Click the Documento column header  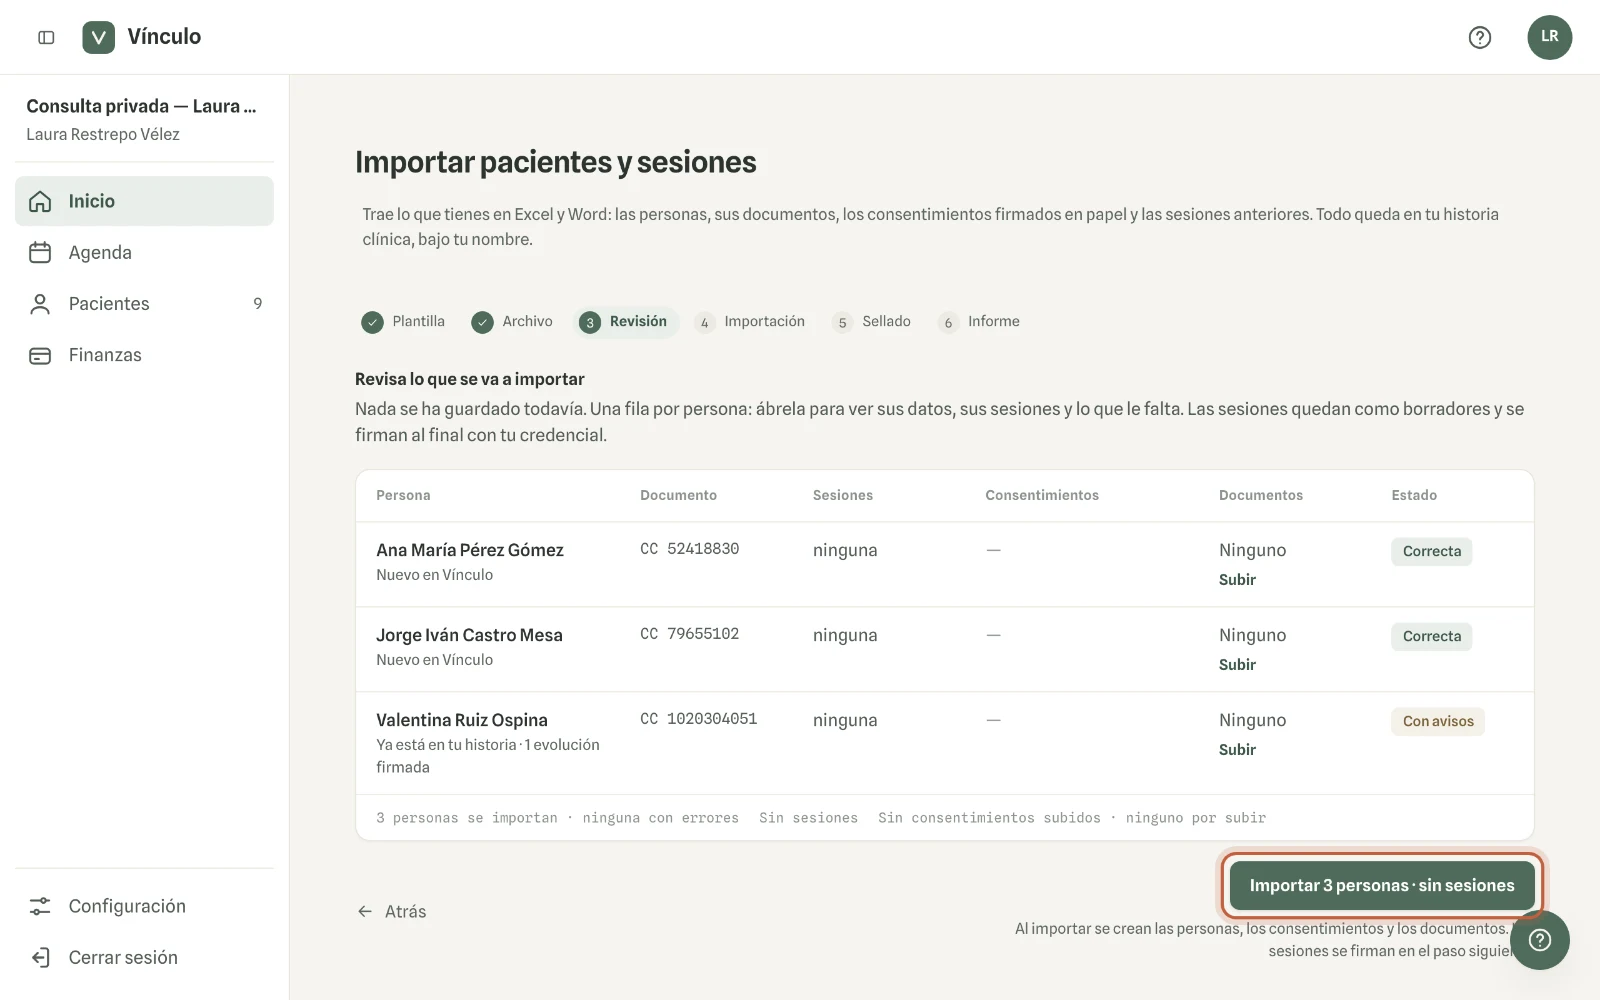pyautogui.click(x=678, y=495)
